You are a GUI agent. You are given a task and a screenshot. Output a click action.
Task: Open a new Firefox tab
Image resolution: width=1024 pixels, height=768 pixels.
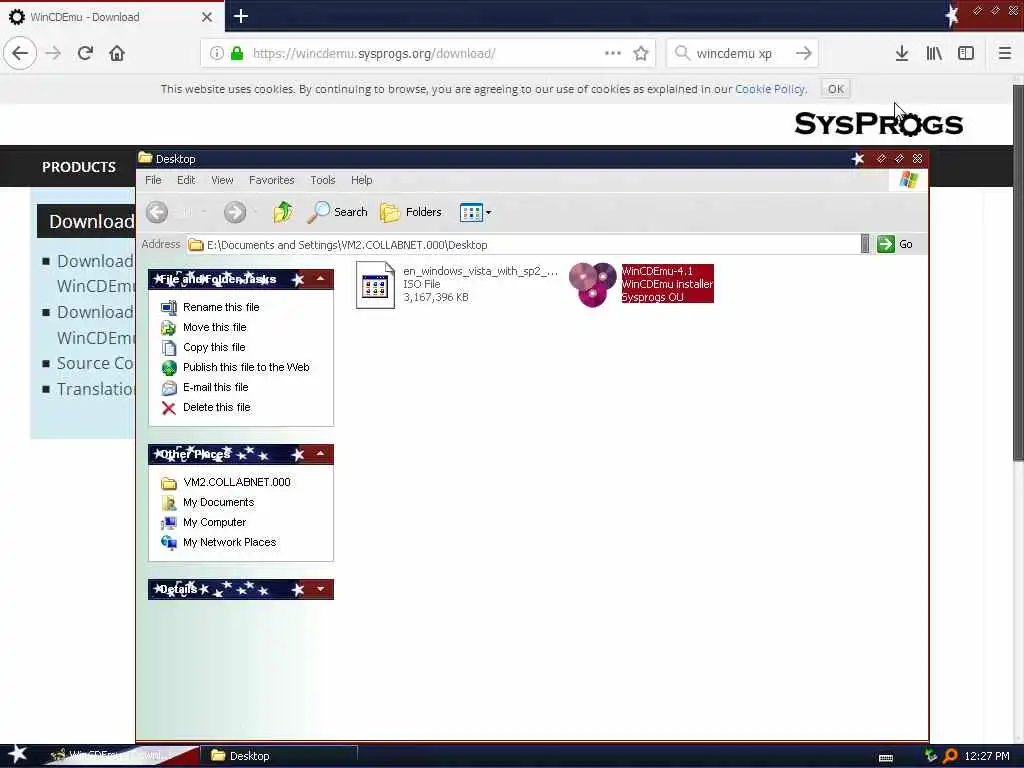[x=240, y=16]
